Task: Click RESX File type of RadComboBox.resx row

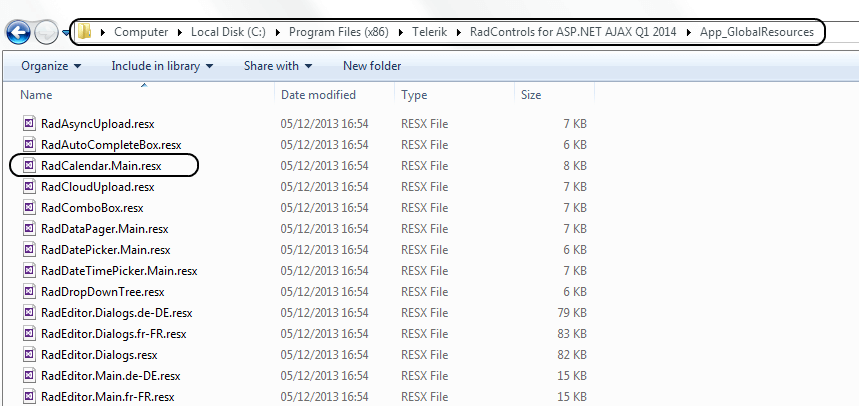Action: [x=425, y=208]
